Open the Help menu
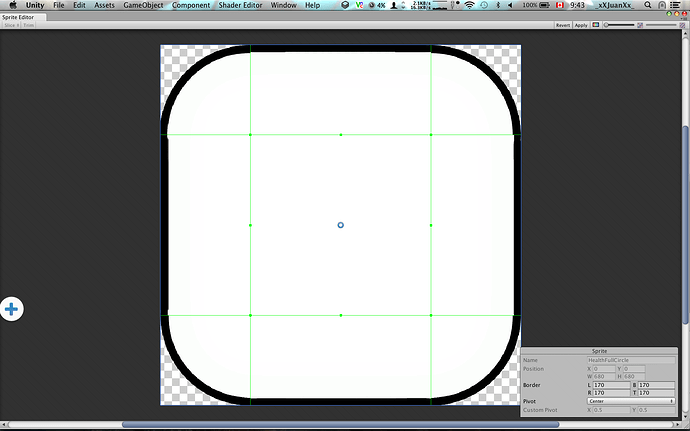This screenshot has width=690, height=431. [312, 5]
